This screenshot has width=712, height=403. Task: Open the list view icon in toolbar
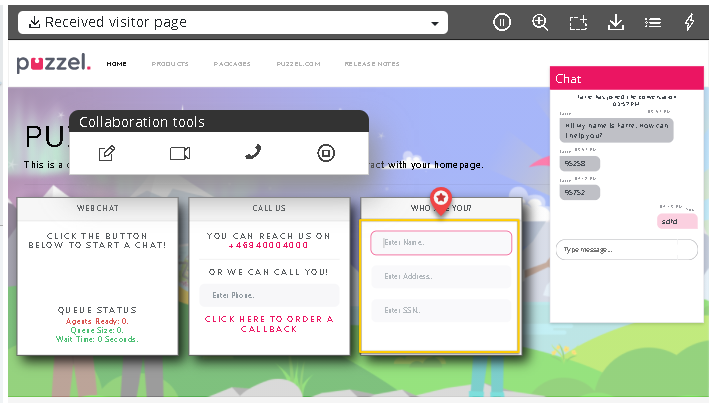click(652, 22)
